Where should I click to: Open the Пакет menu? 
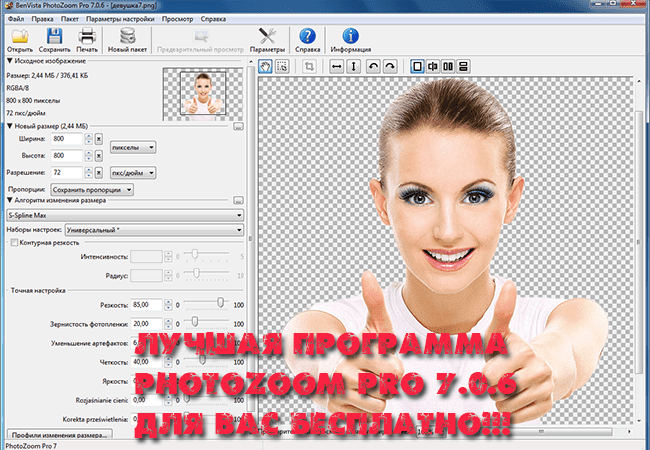click(x=70, y=19)
